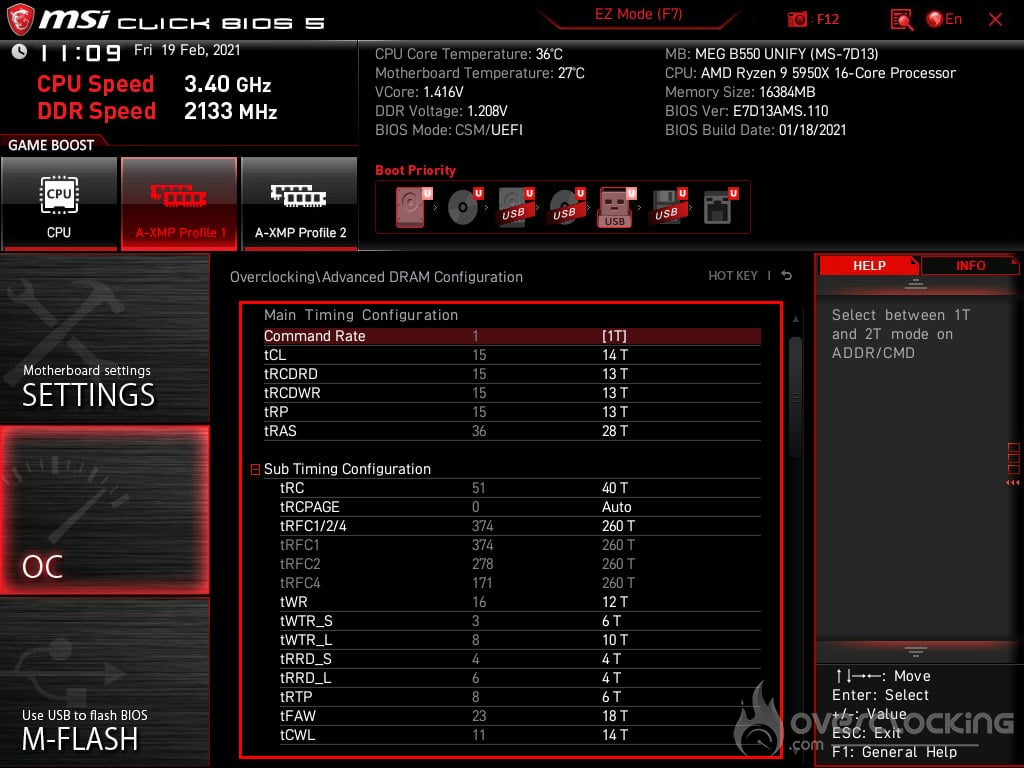Image resolution: width=1024 pixels, height=768 pixels.
Task: Switch to the HELP tab
Action: [869, 266]
